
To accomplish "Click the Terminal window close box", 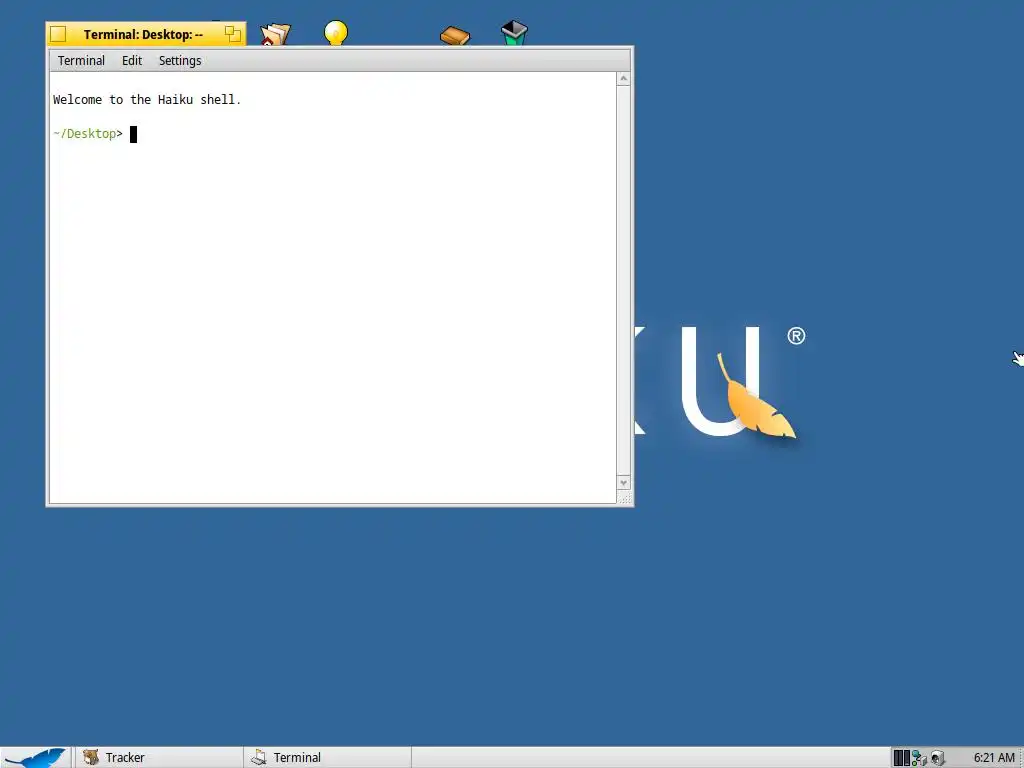I will (58, 34).
